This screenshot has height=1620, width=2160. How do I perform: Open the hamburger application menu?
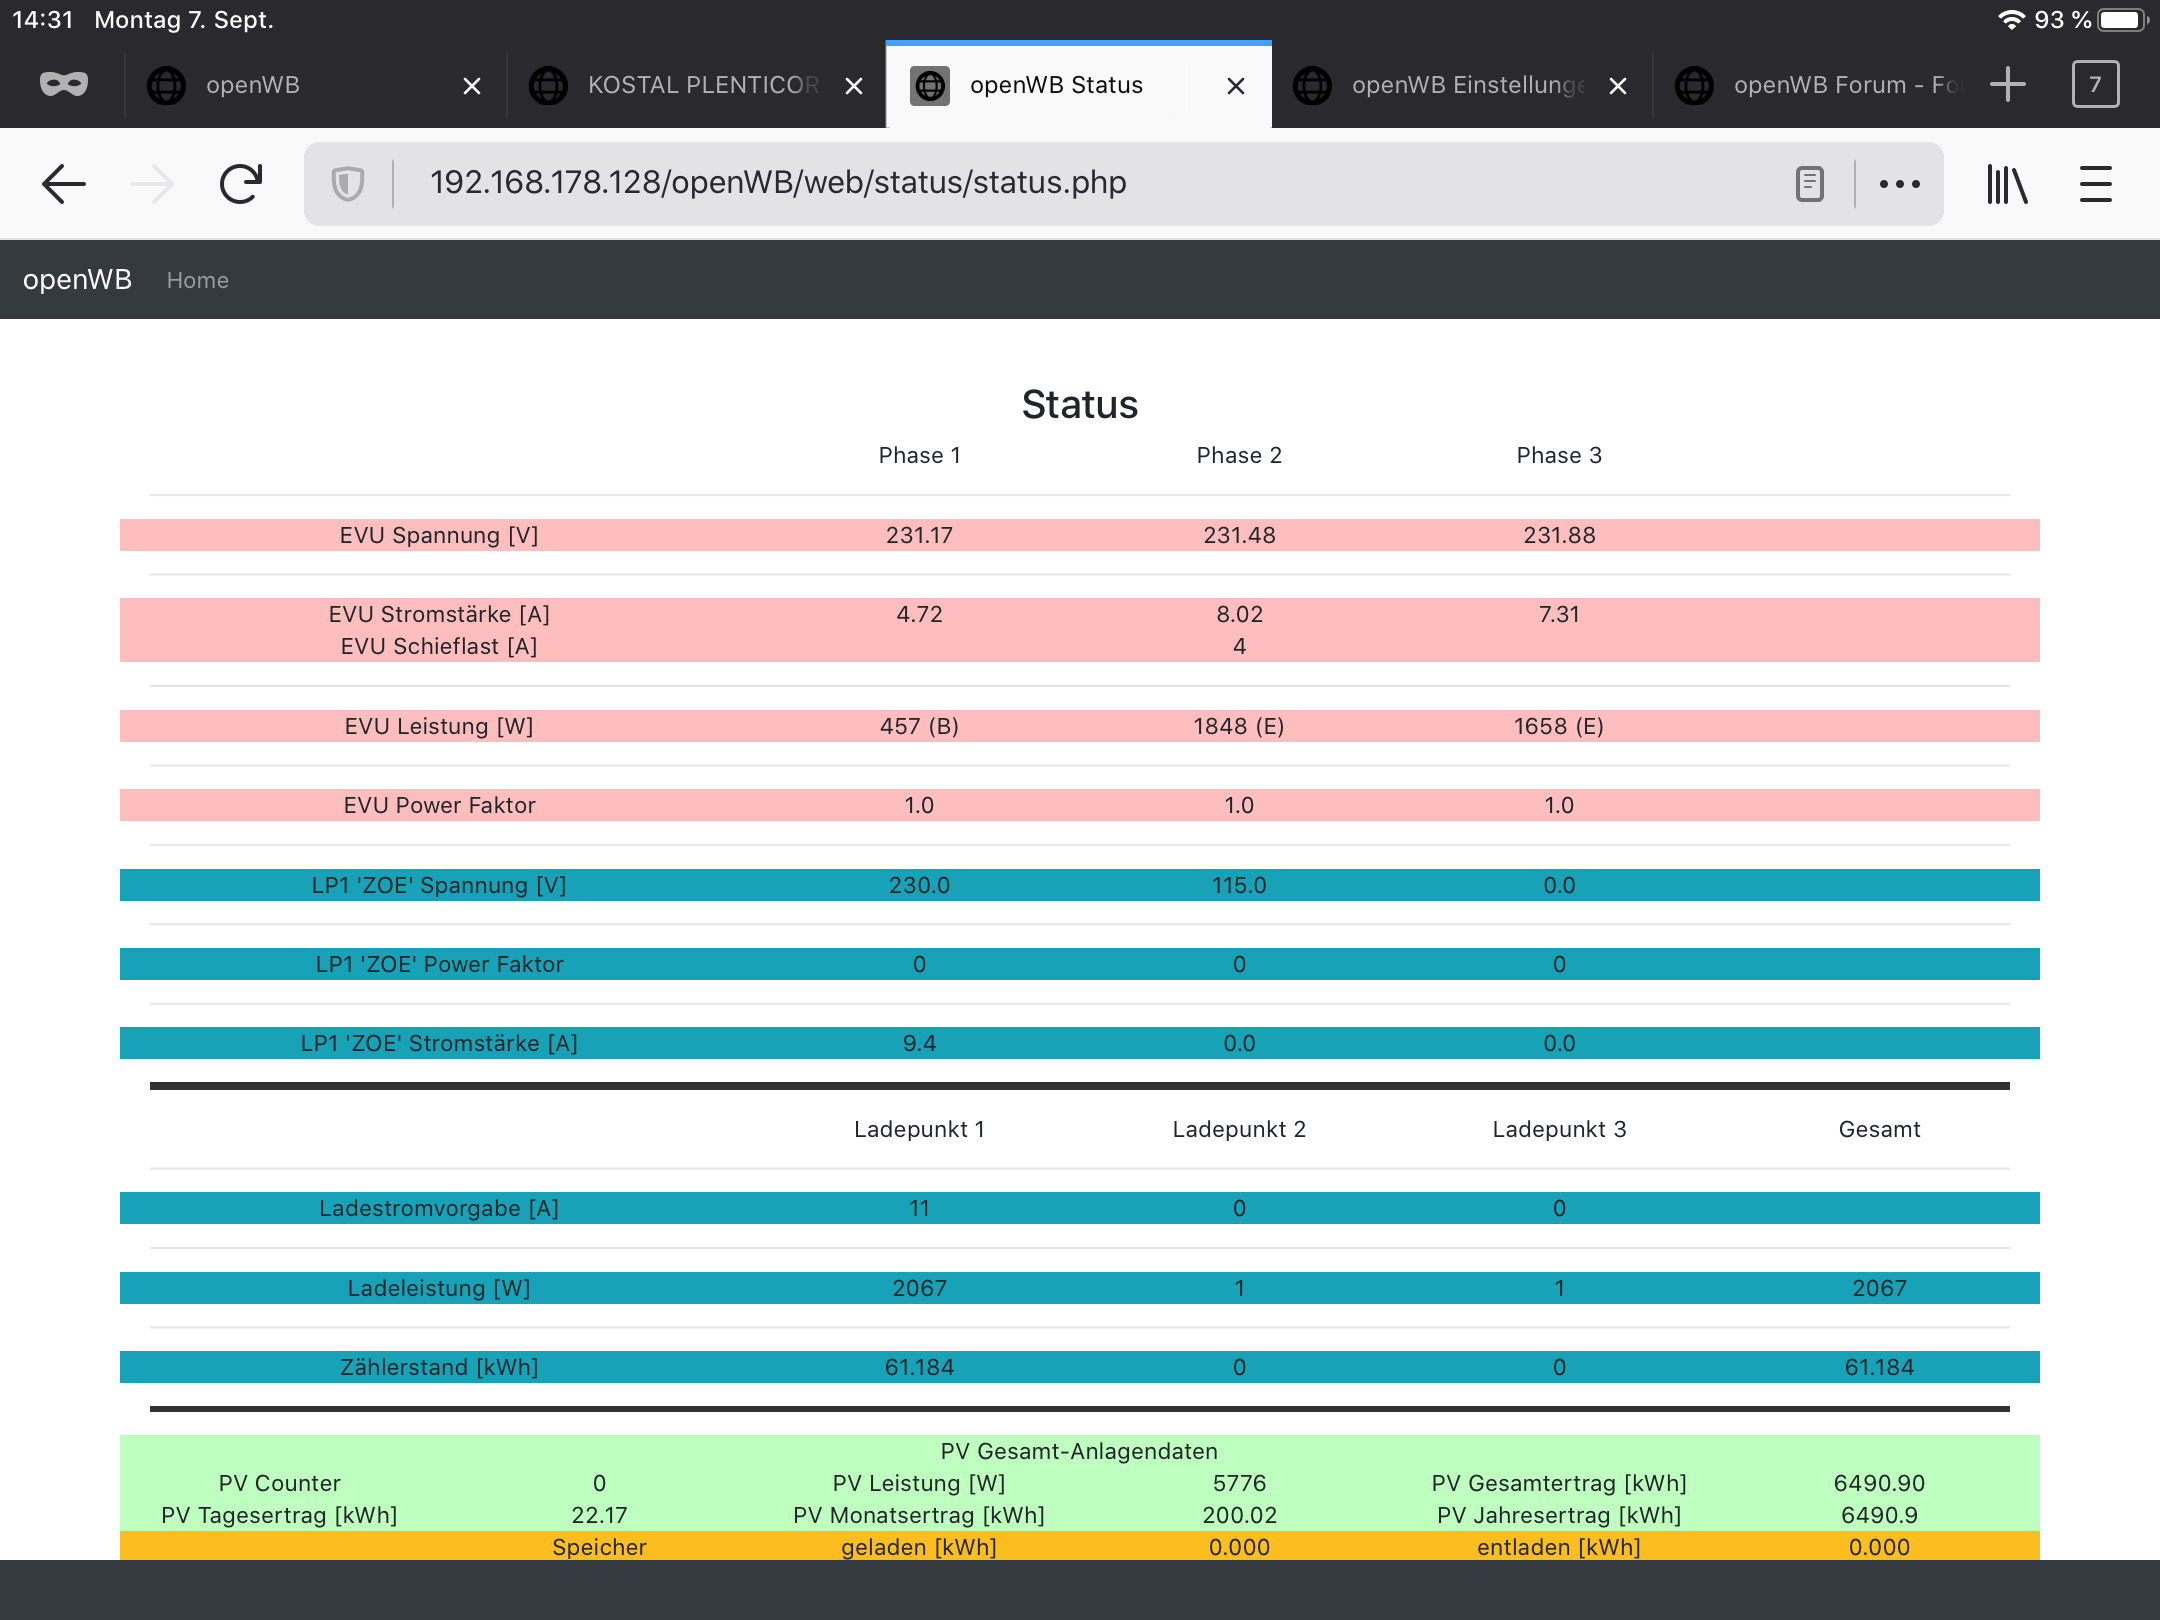pos(2095,184)
